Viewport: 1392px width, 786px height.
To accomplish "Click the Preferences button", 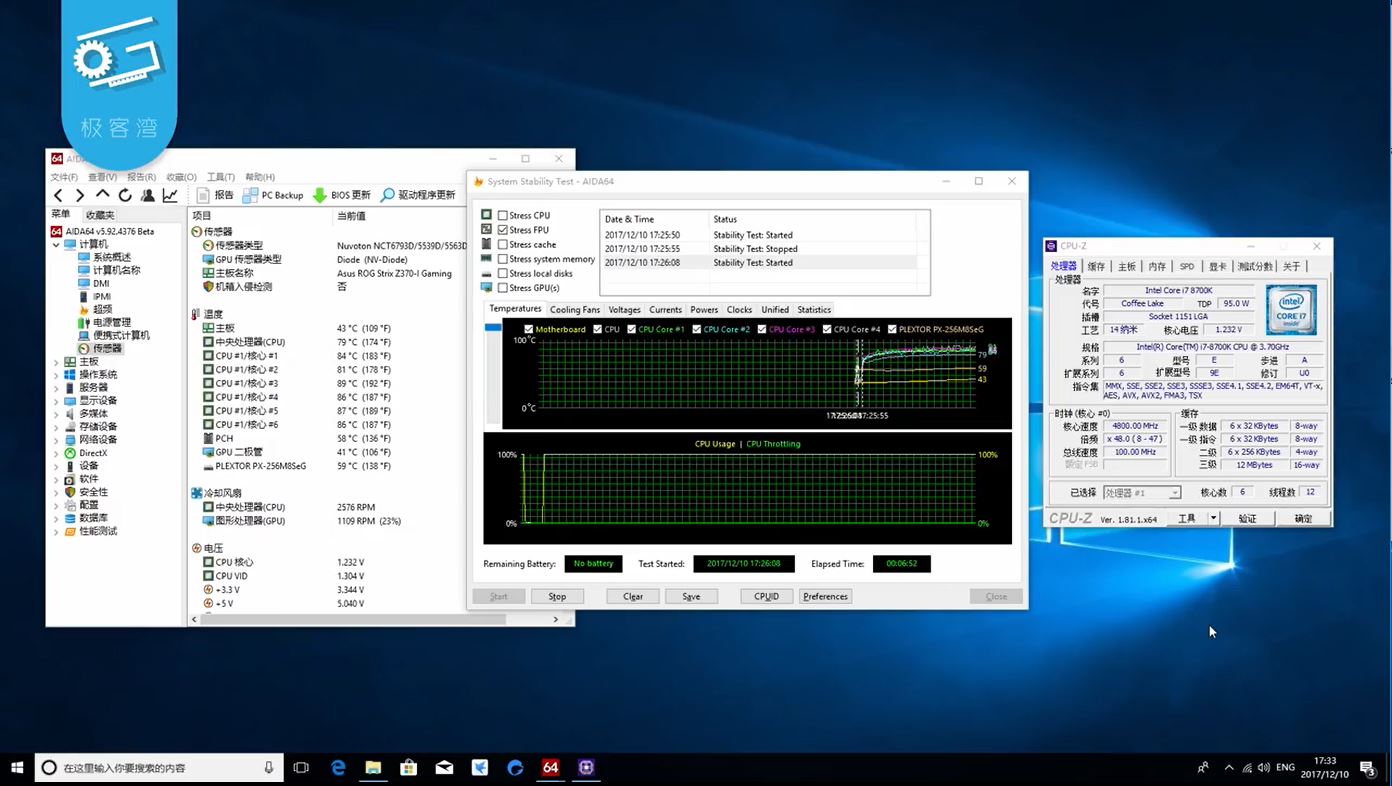I will pyautogui.click(x=825, y=596).
